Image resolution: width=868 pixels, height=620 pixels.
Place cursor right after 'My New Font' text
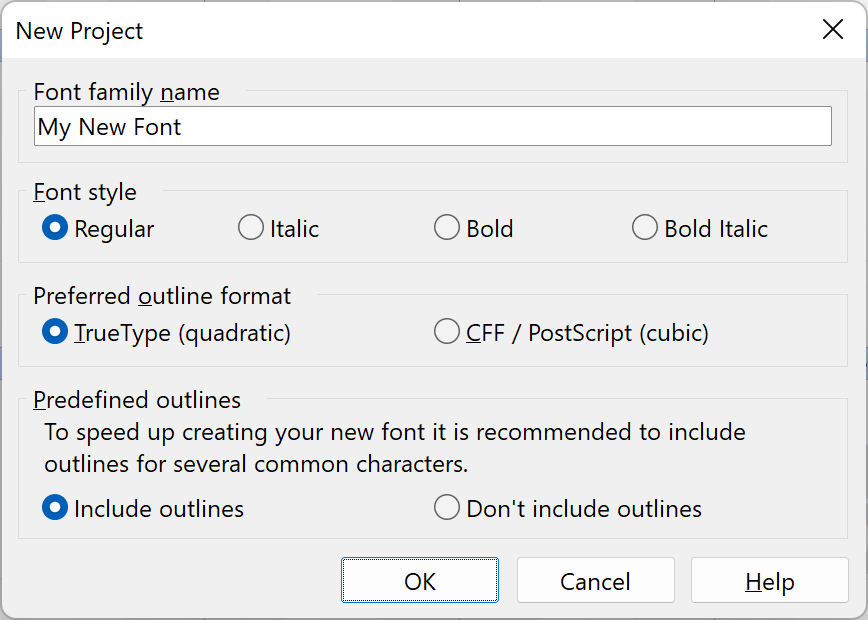tap(184, 128)
